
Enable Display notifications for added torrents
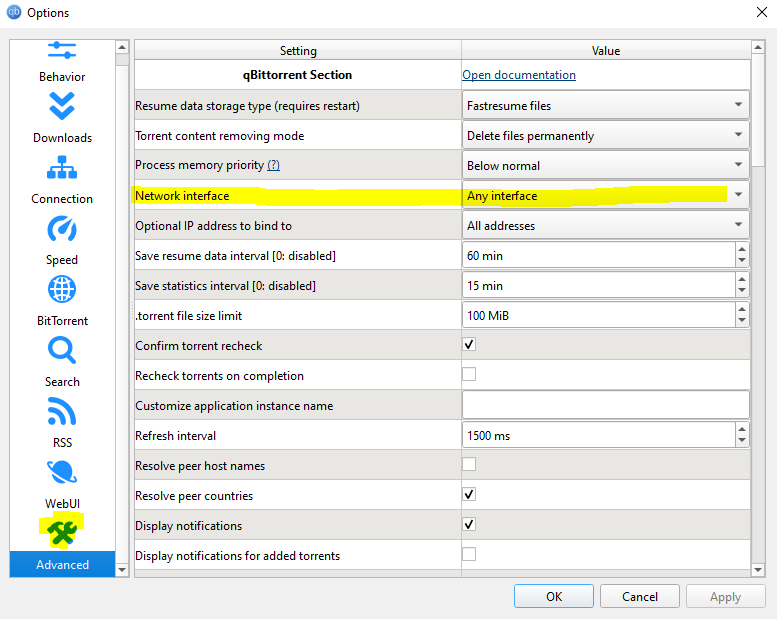[x=469, y=554]
